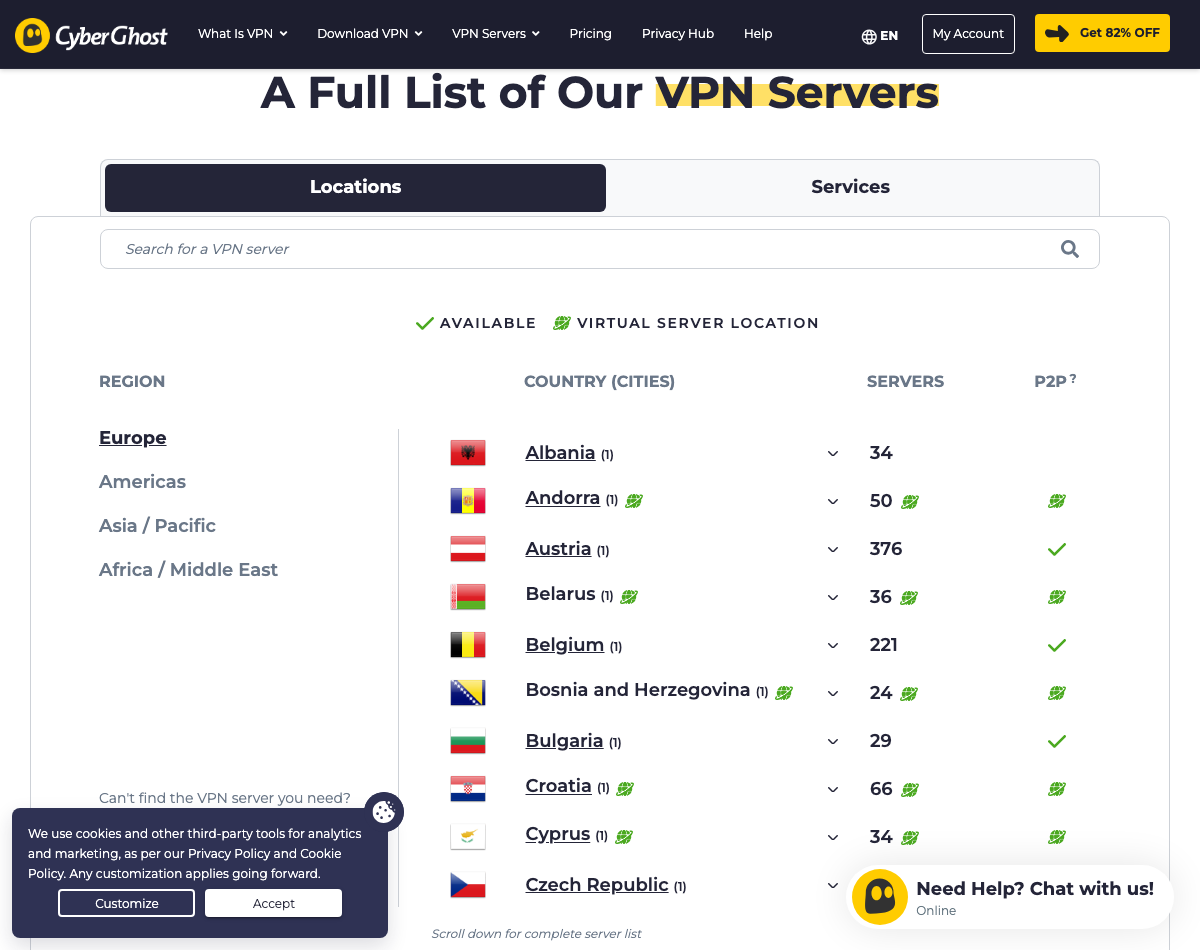Screen dimensions: 1200x950
Task: Click the search magnifier icon
Action: pos(1070,249)
